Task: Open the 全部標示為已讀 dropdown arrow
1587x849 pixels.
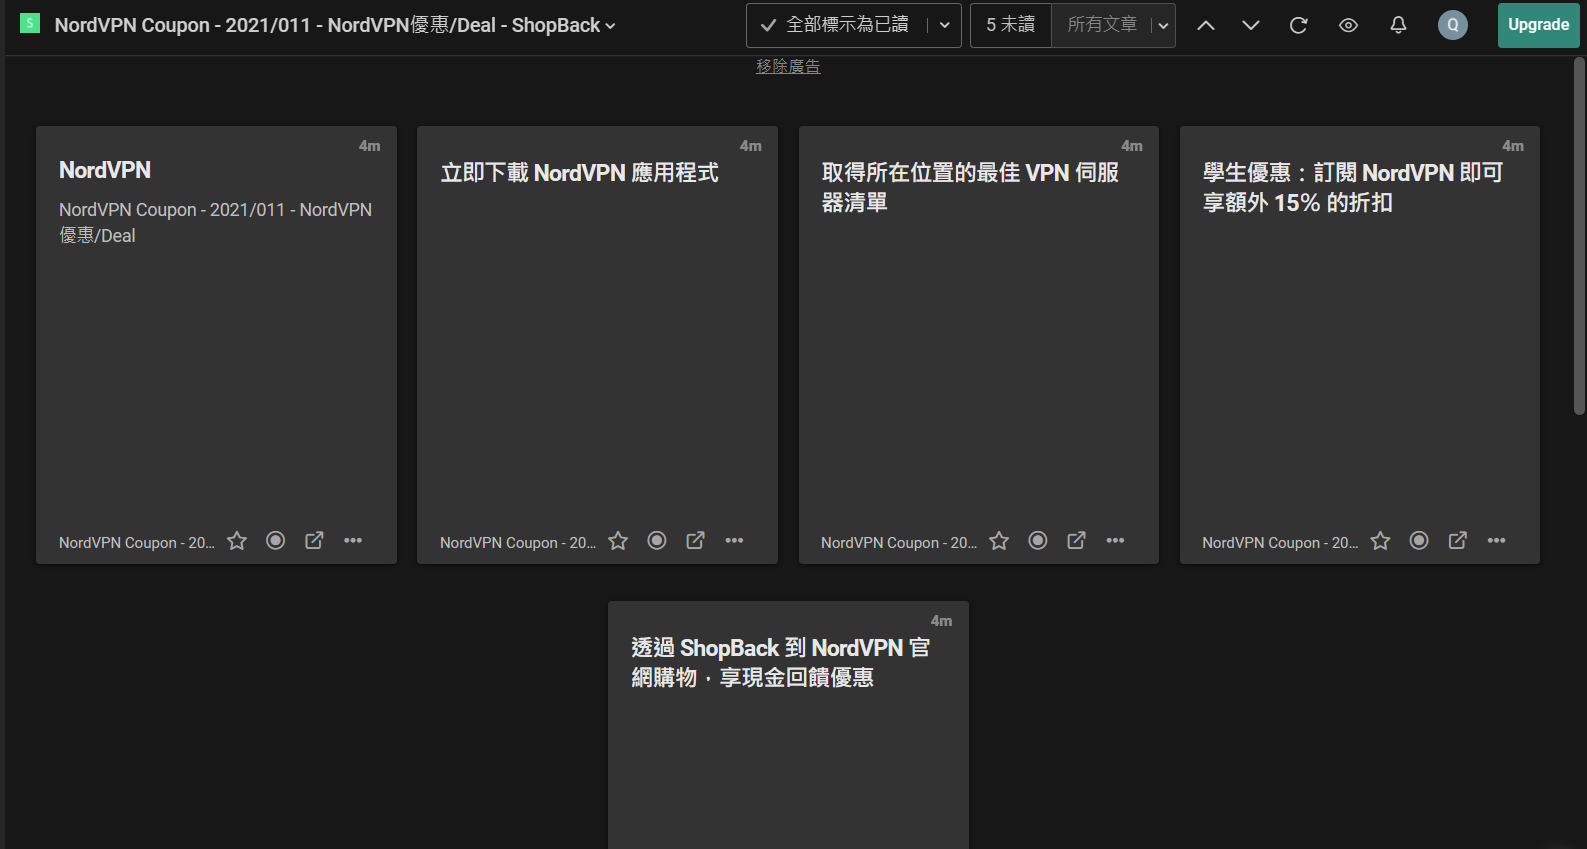Action: (944, 25)
